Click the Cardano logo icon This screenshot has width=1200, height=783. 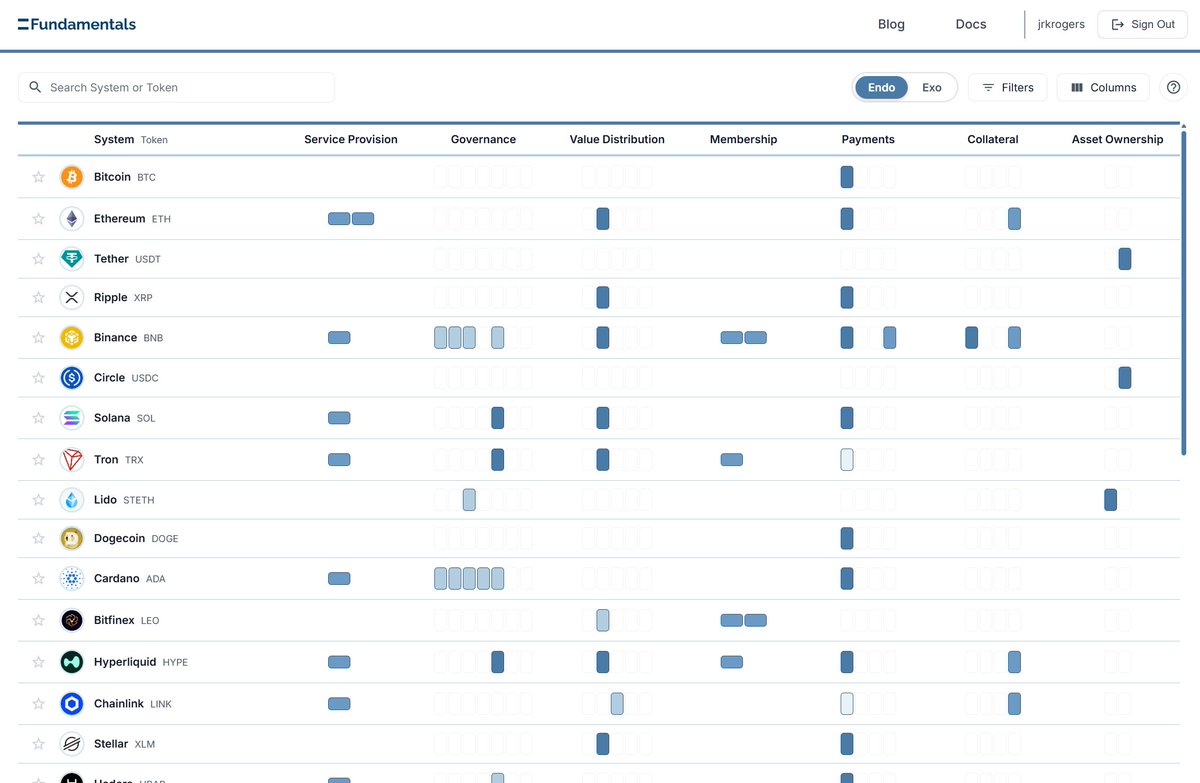[72, 578]
